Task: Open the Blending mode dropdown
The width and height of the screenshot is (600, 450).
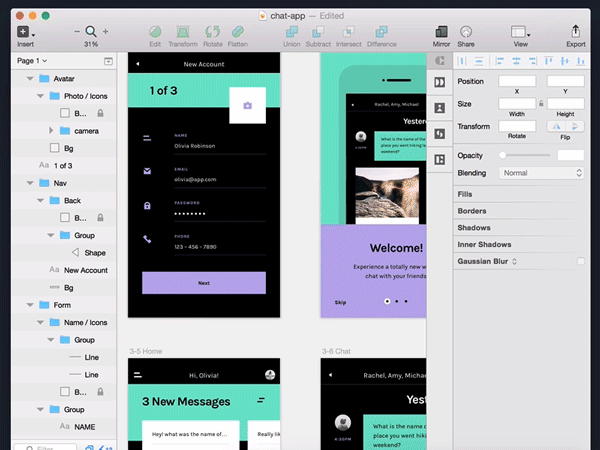Action: pos(541,173)
